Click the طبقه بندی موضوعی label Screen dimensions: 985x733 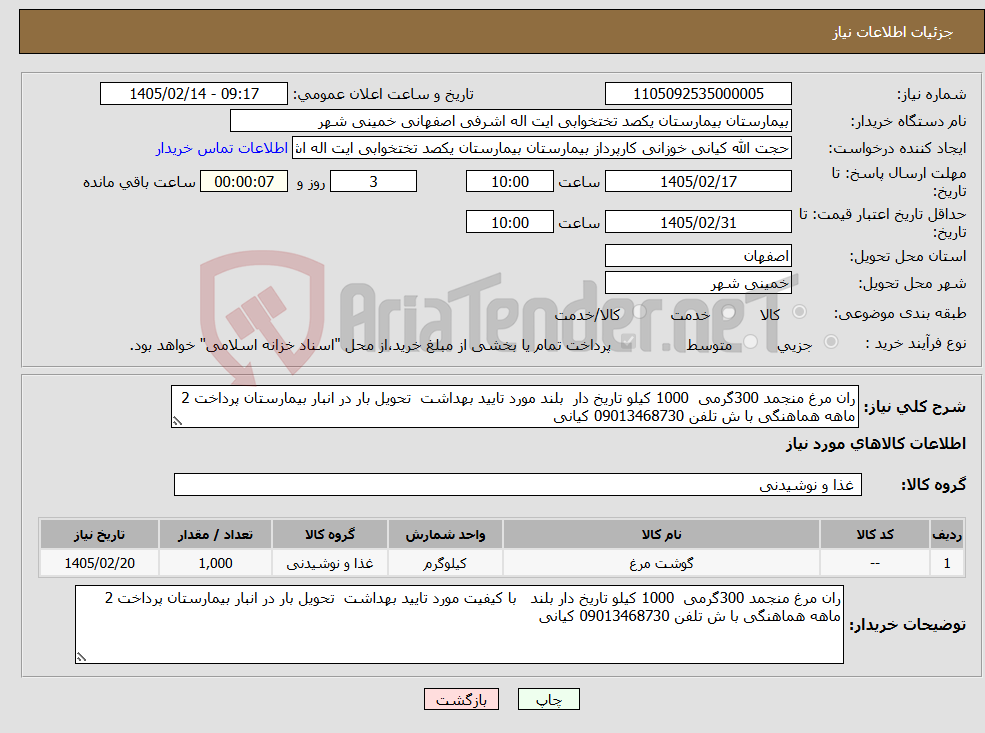pyautogui.click(x=900, y=313)
